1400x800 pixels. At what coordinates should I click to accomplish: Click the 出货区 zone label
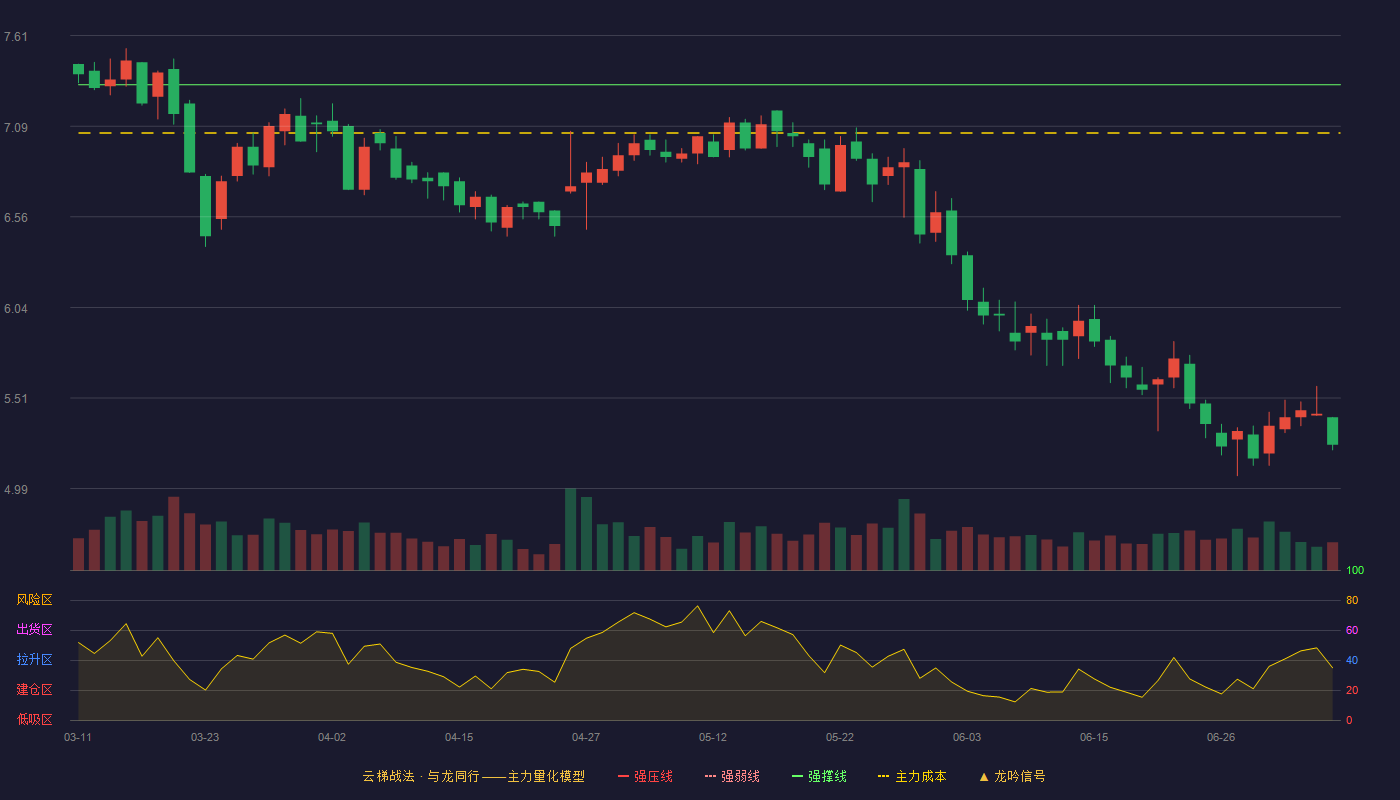click(34, 630)
